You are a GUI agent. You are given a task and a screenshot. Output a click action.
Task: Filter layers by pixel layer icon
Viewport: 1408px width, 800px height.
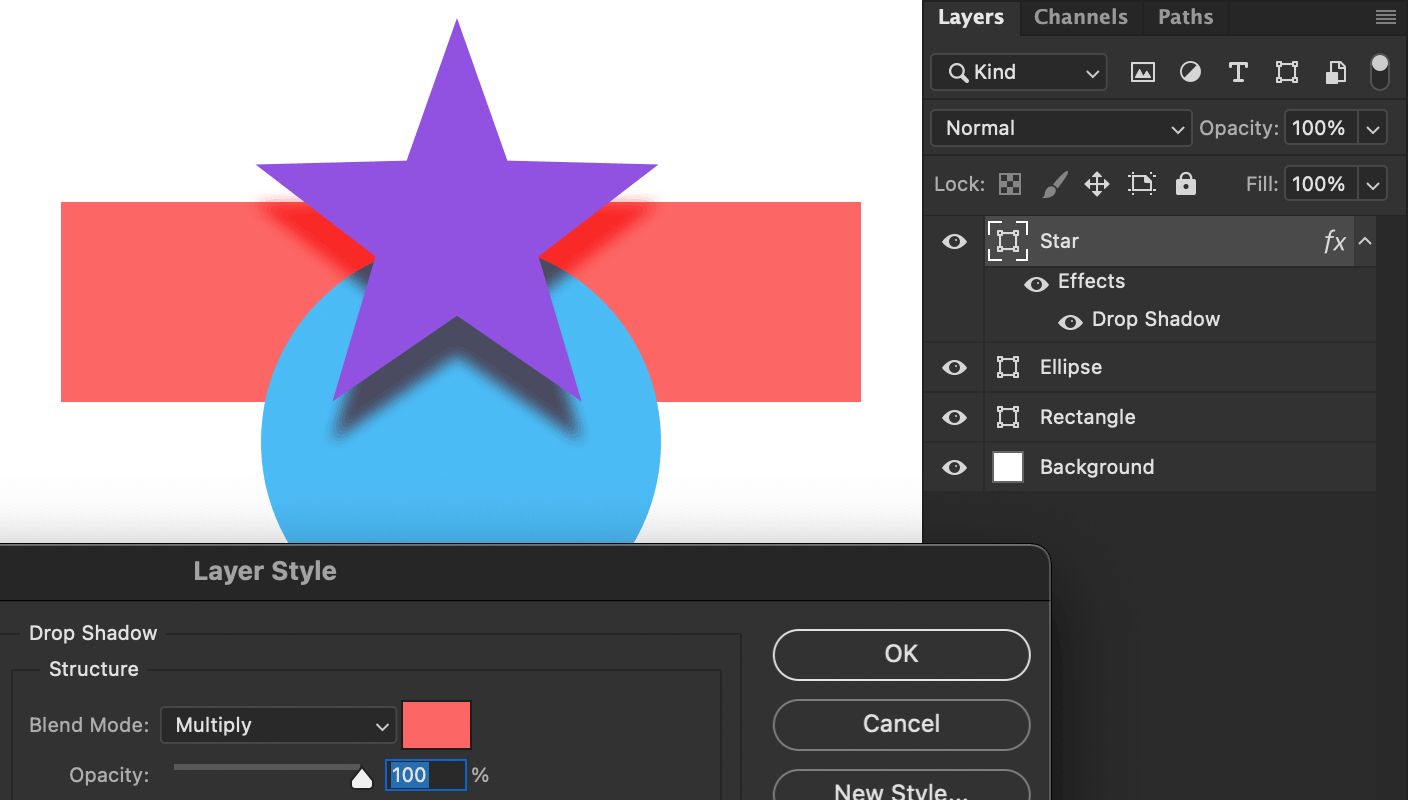pos(1143,72)
